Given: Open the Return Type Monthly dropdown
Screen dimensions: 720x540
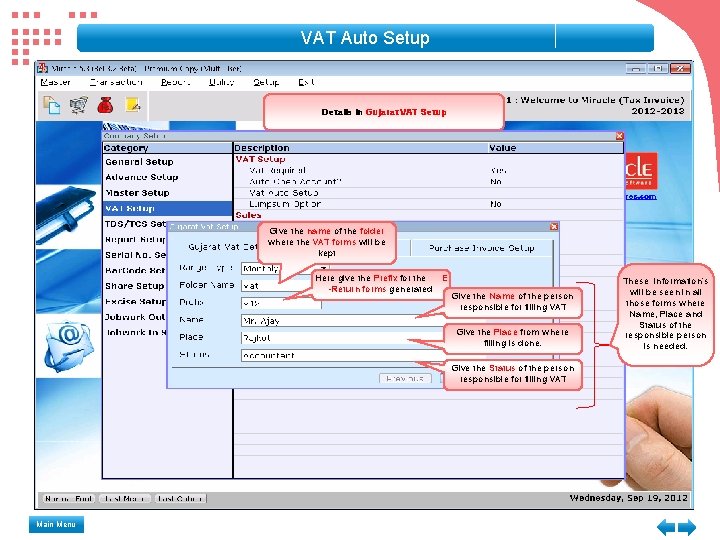Looking at the screenshot, I should pyautogui.click(x=285, y=268).
